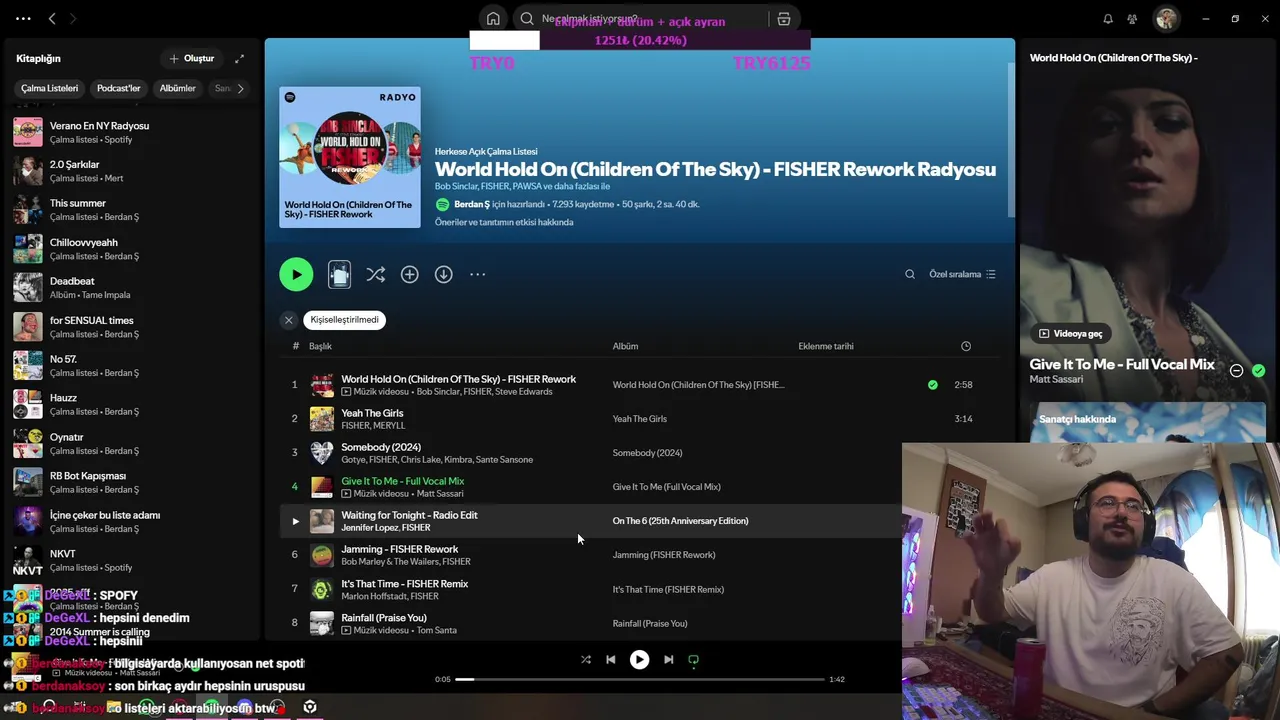1280x720 pixels.
Task: Toggle shuffle in the player bar
Action: [x=586, y=660]
